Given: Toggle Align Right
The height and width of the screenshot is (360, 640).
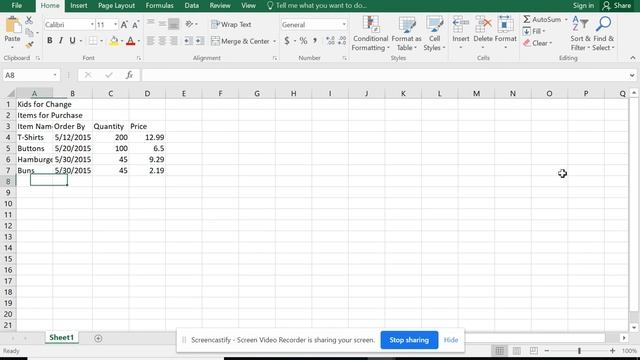Looking at the screenshot, I should (x=173, y=41).
